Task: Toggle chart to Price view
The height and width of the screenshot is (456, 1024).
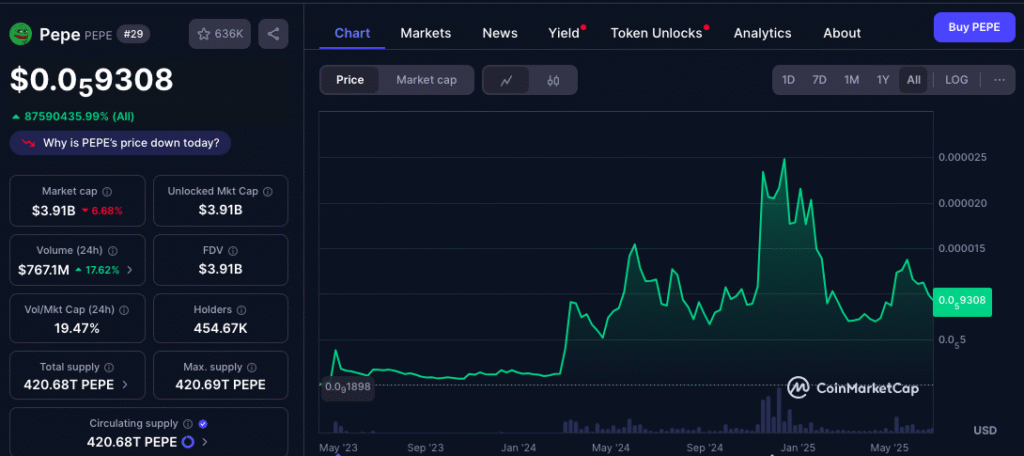Action: pos(350,80)
